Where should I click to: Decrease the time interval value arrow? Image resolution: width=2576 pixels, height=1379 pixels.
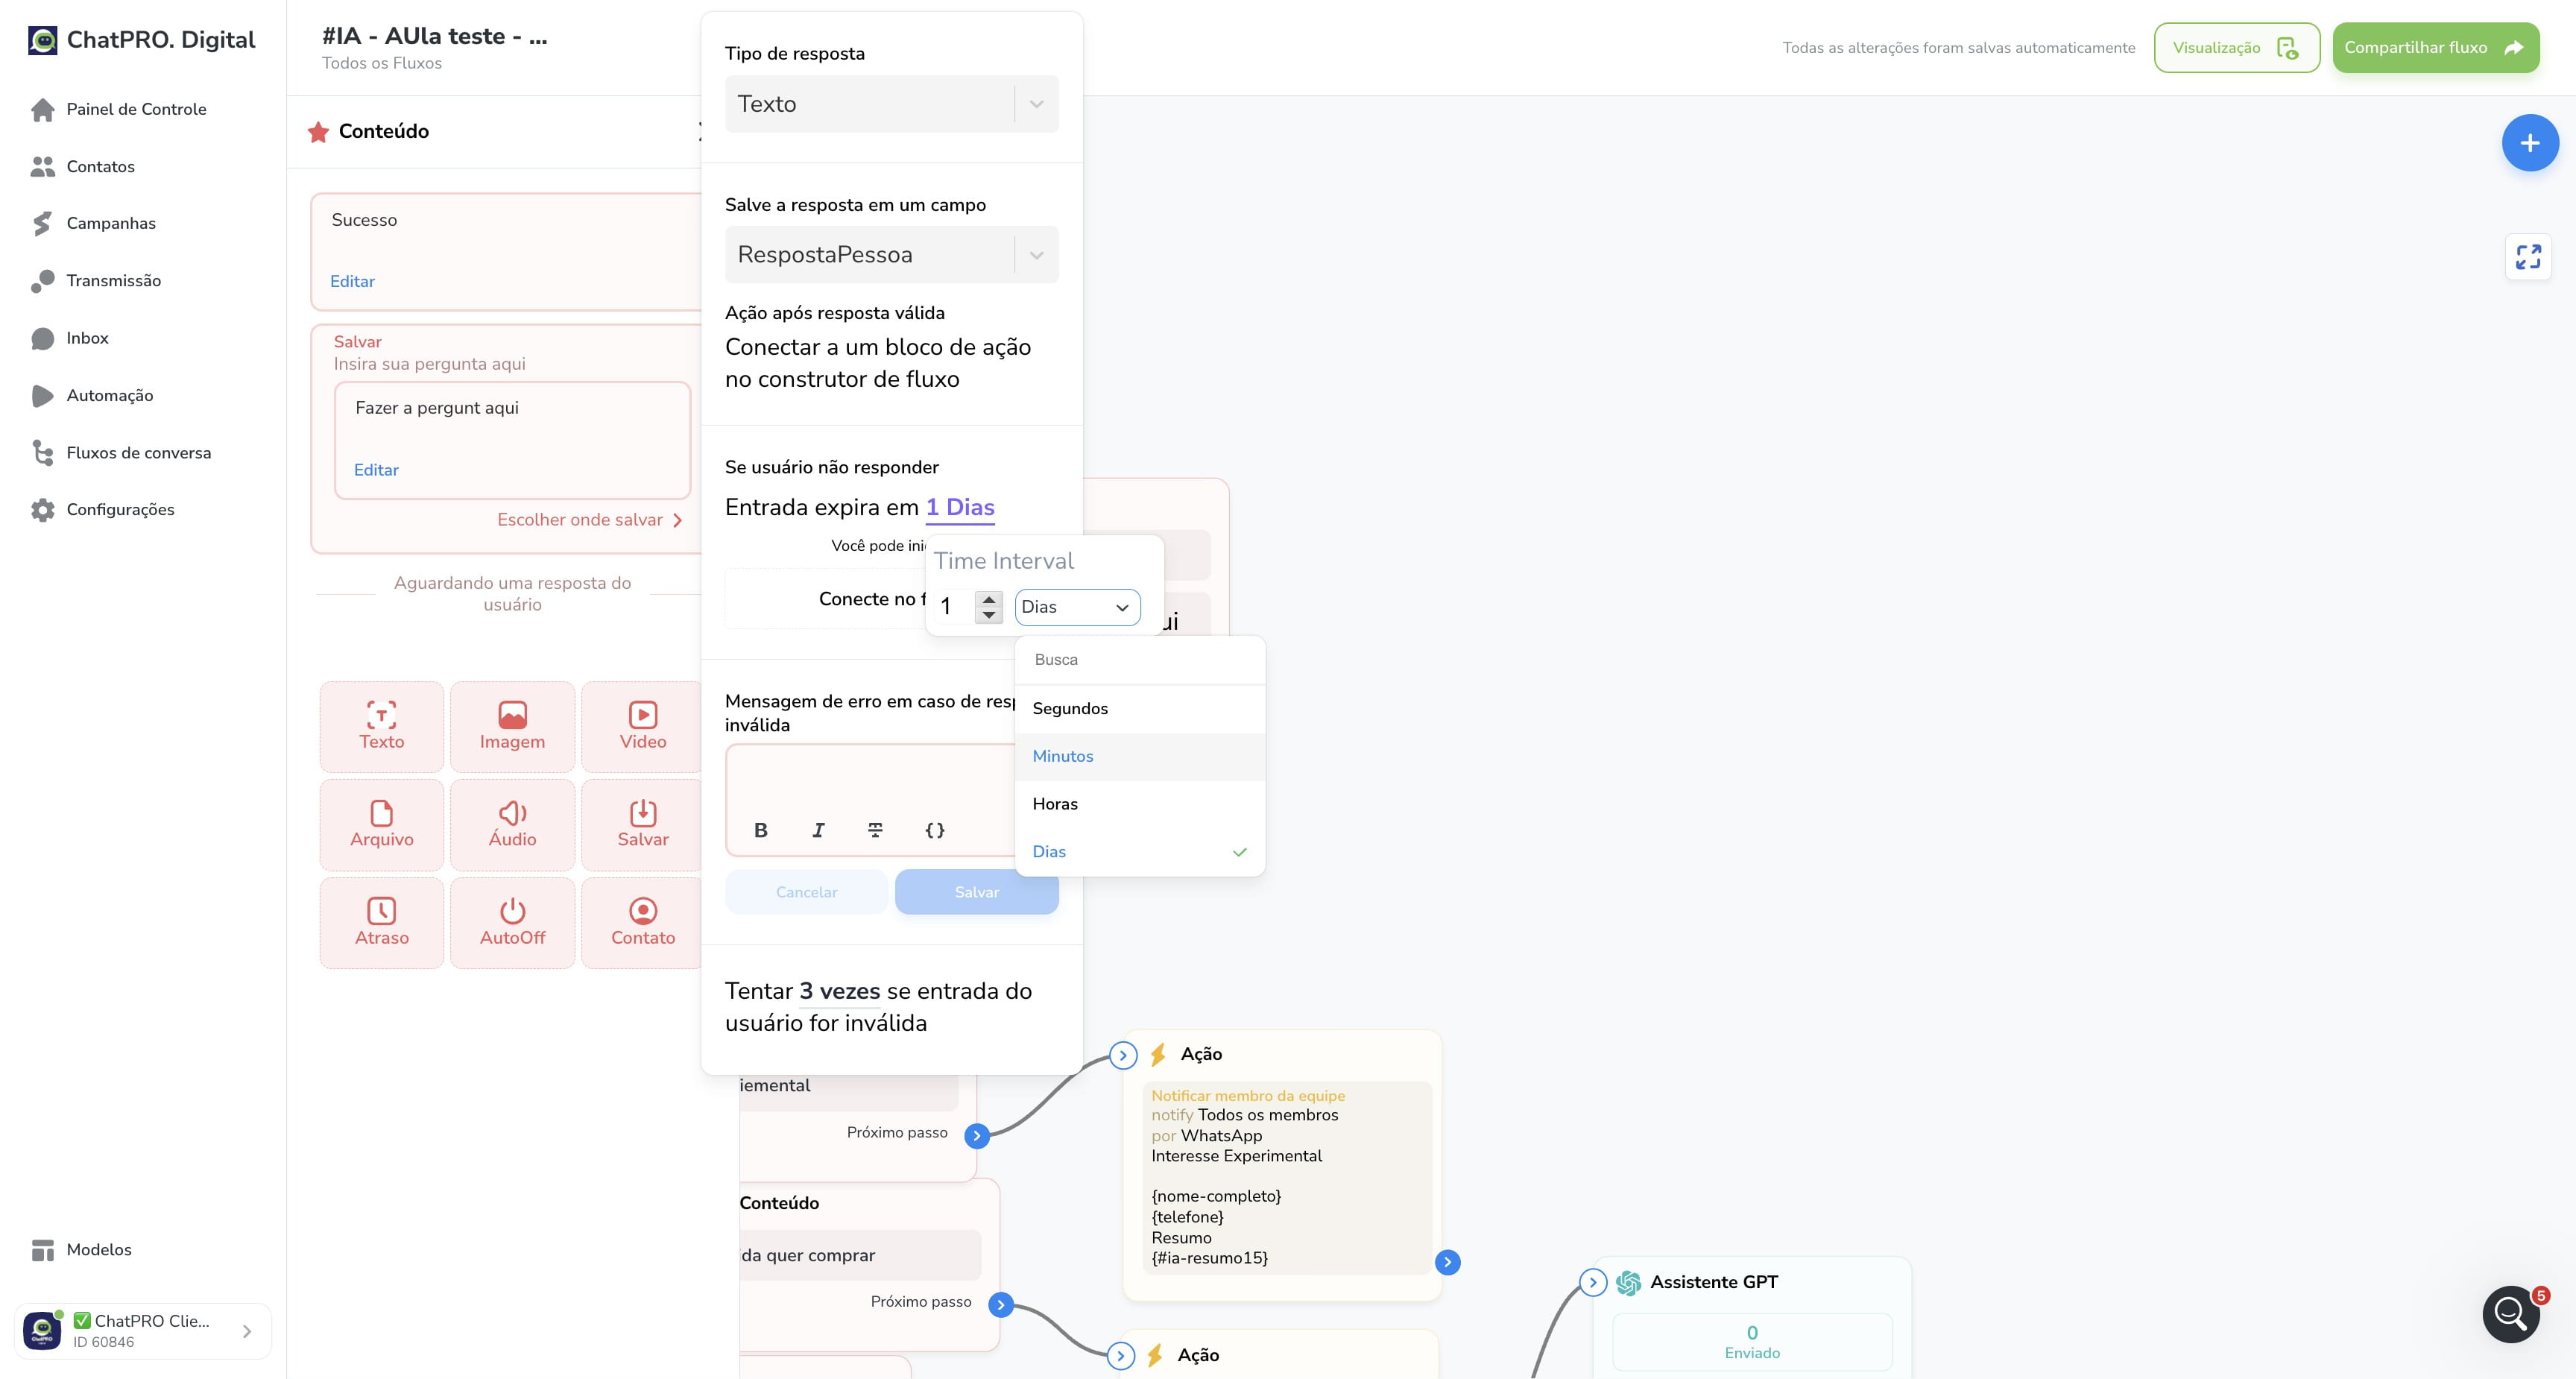(x=989, y=615)
